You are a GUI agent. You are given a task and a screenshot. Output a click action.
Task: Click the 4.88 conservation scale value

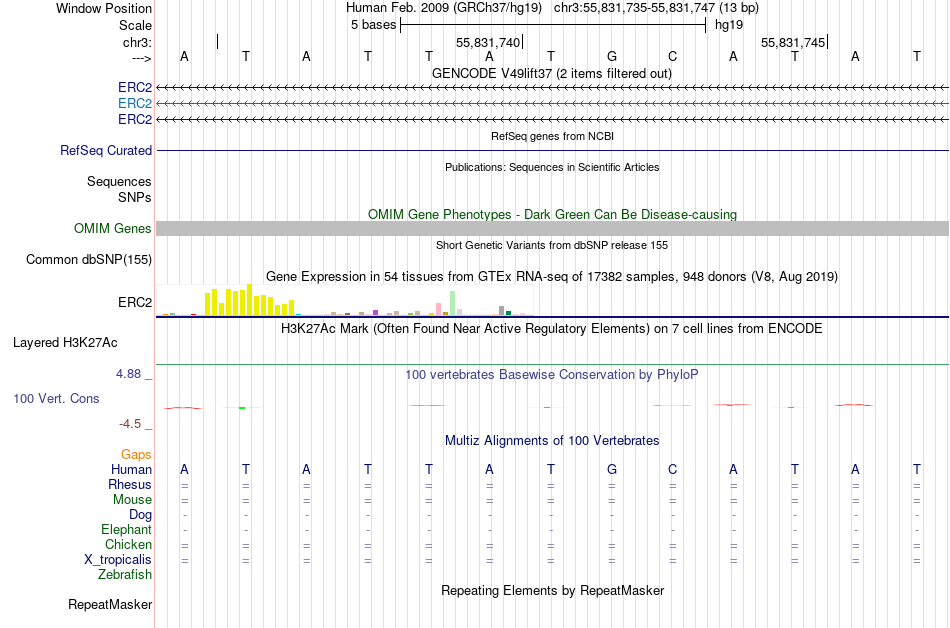tap(128, 374)
